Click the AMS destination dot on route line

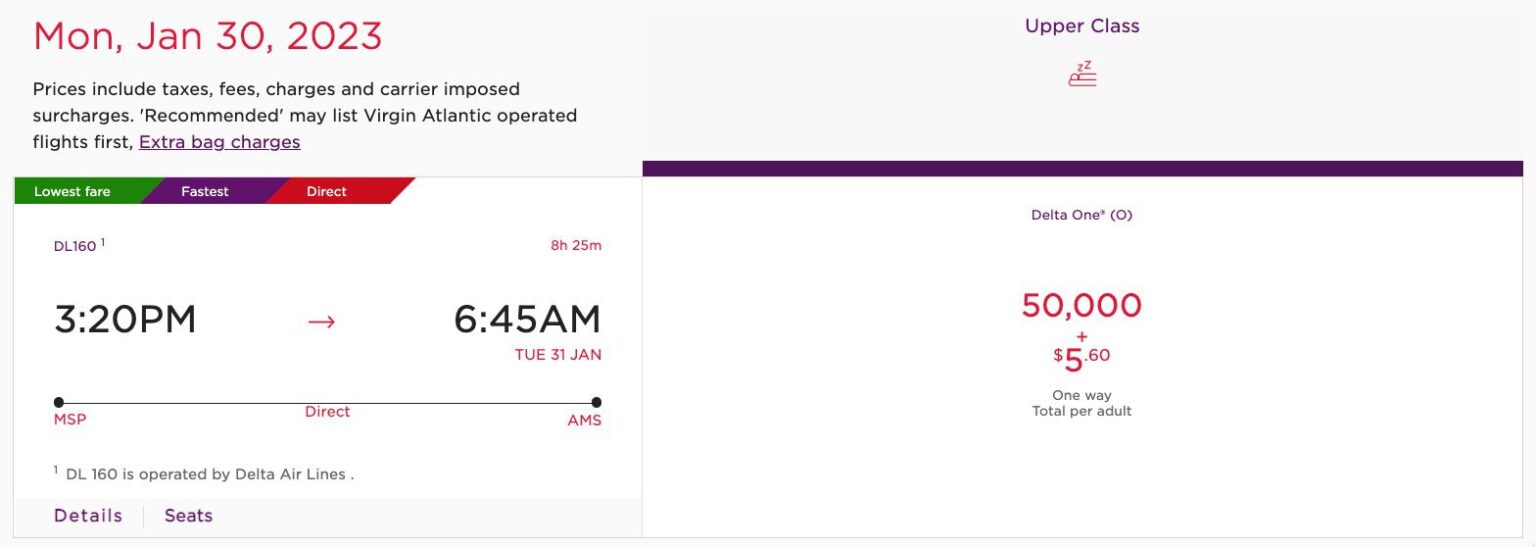(x=596, y=402)
